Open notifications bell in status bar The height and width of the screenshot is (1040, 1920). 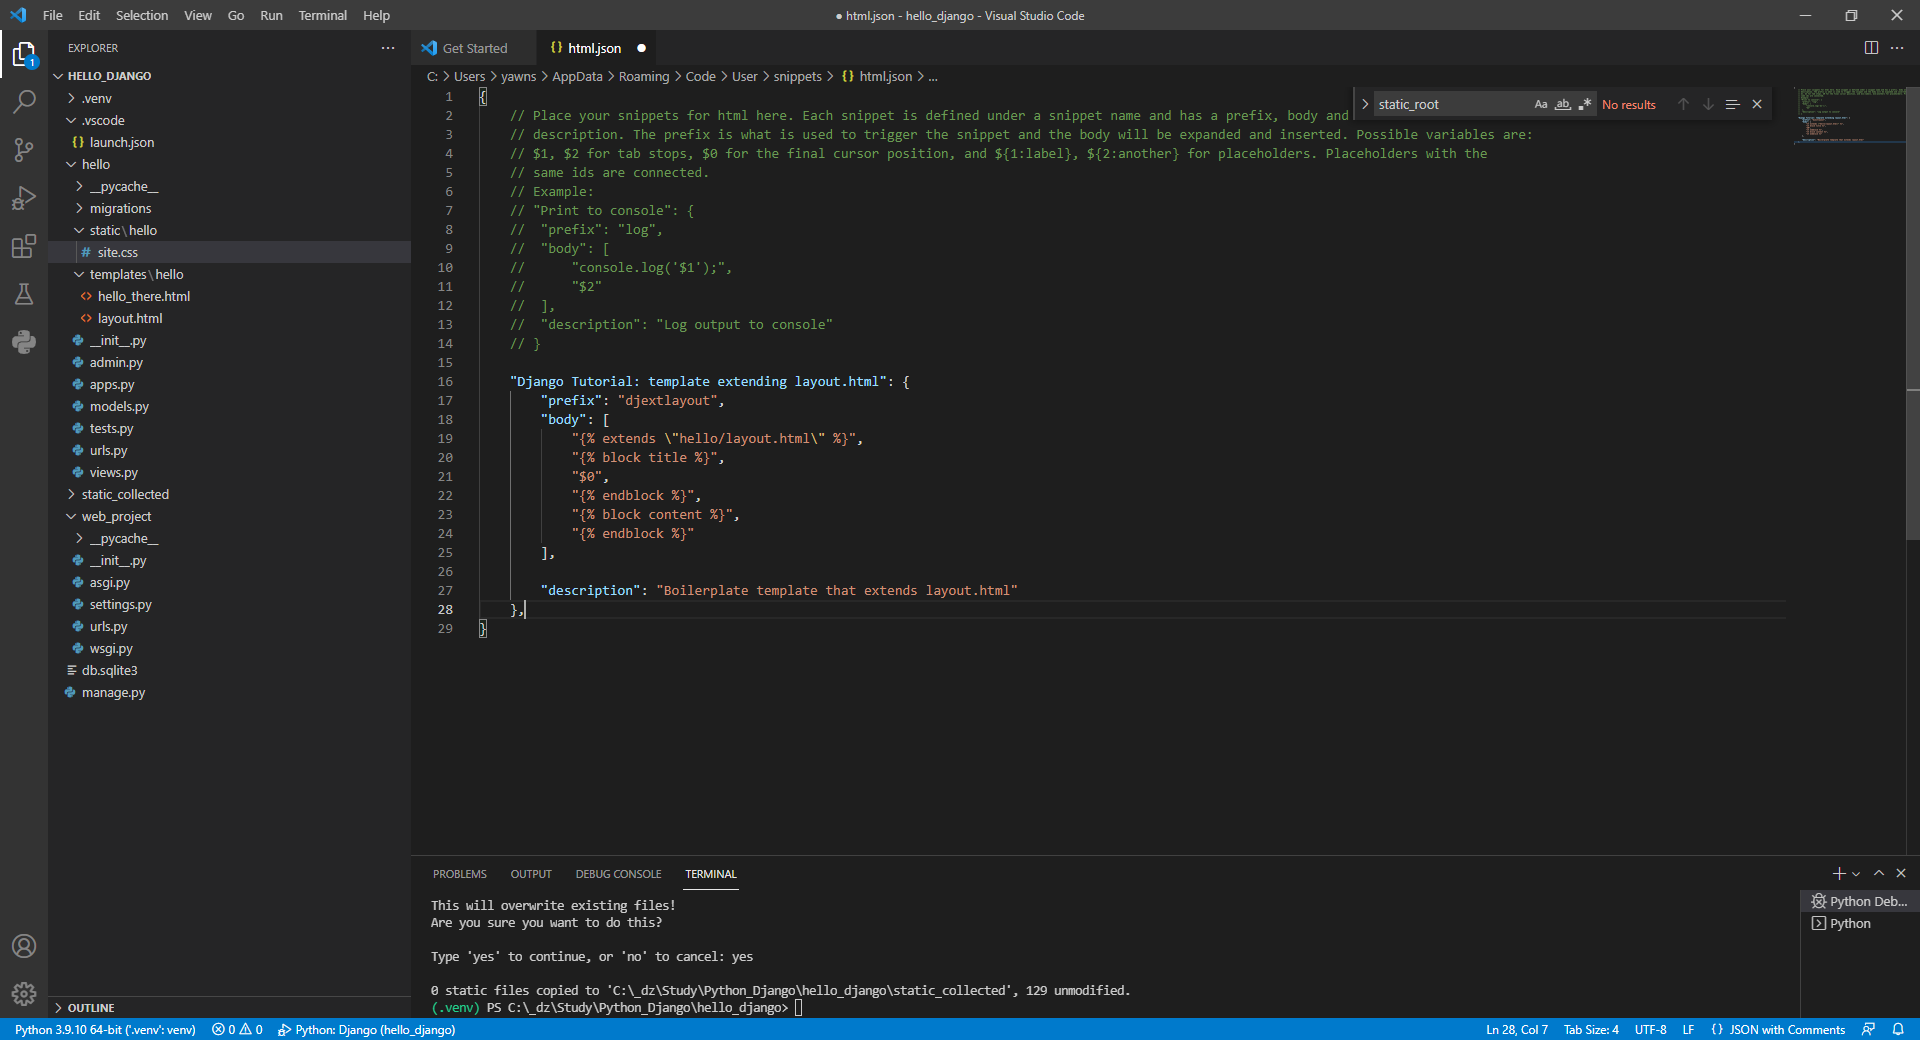click(1898, 1029)
